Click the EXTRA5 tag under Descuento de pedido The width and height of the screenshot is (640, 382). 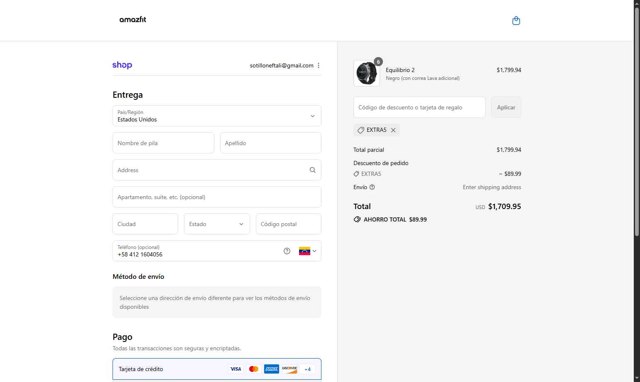367,174
